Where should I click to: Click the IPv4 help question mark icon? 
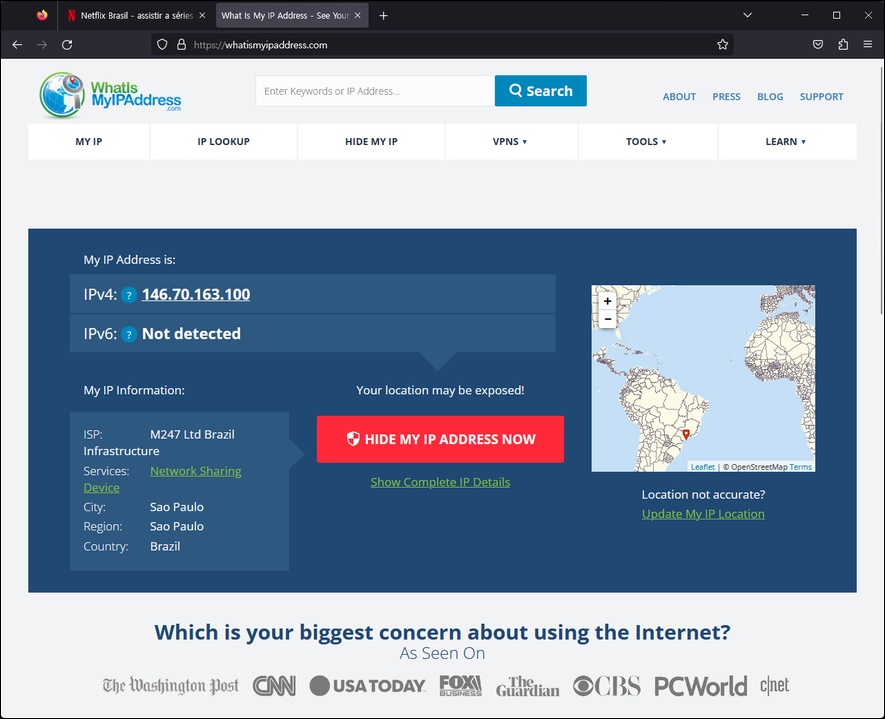click(x=129, y=295)
